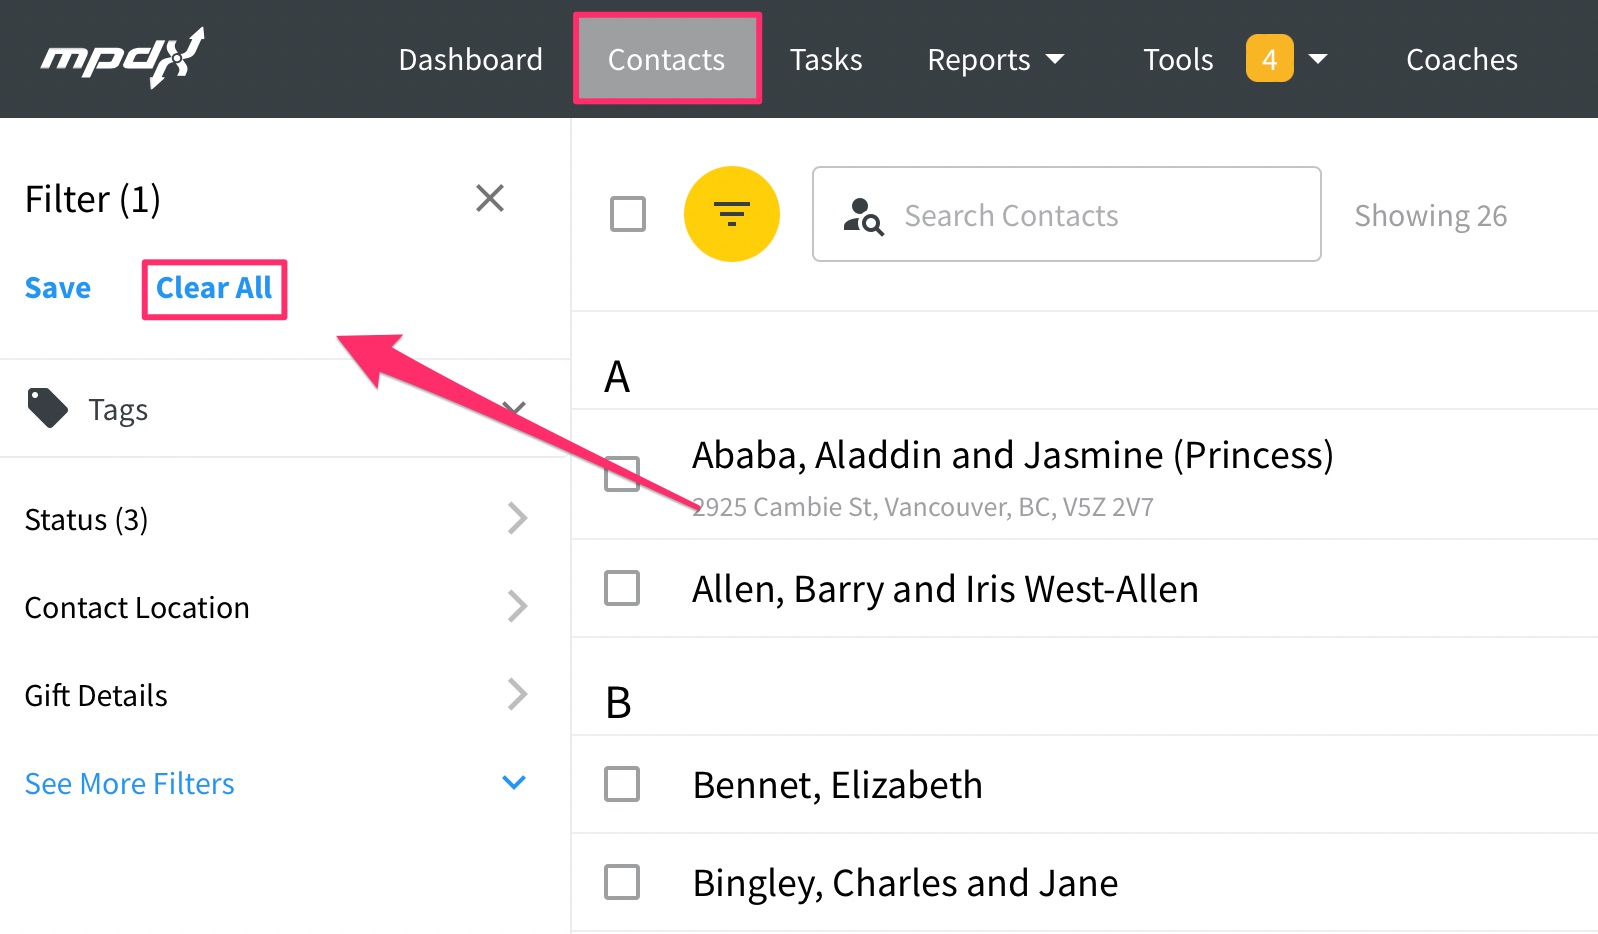Open the Reports dropdown menu

tap(995, 60)
